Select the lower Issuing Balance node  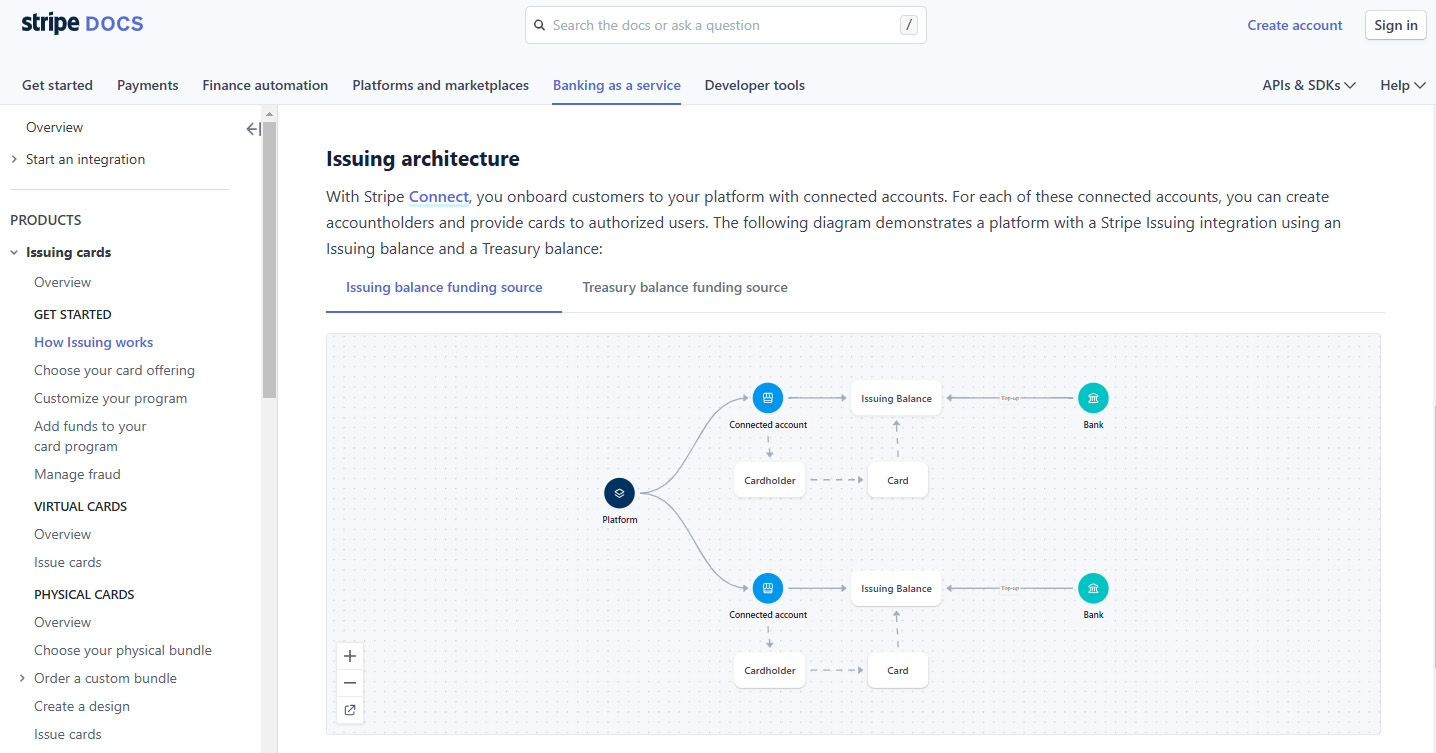tap(896, 588)
